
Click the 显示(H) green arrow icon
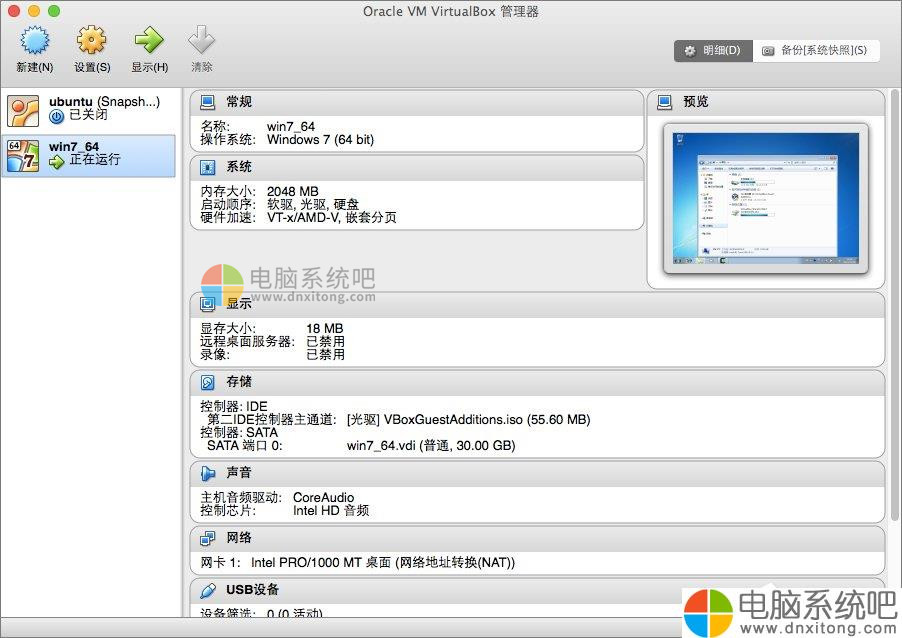coord(150,40)
